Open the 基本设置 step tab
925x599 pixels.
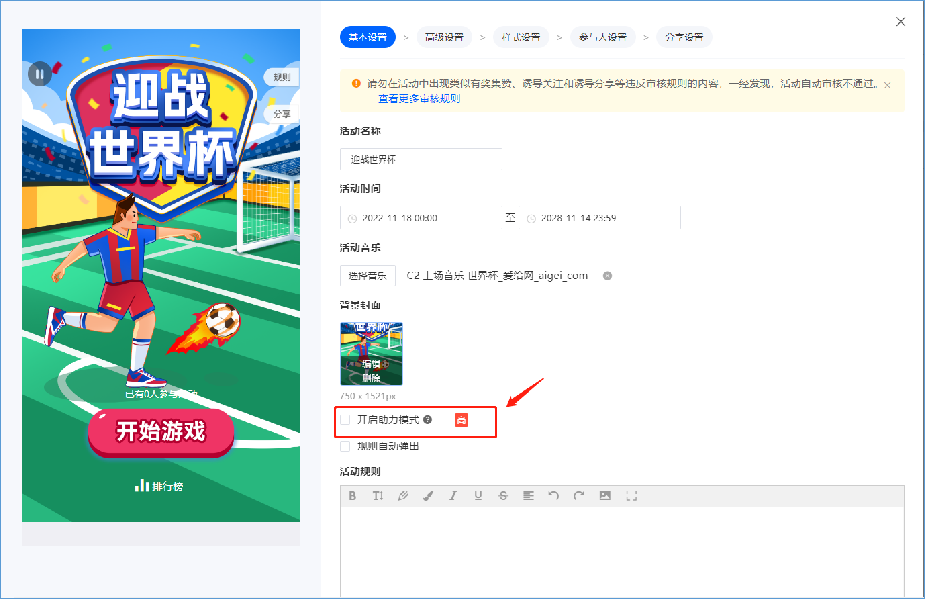click(368, 37)
